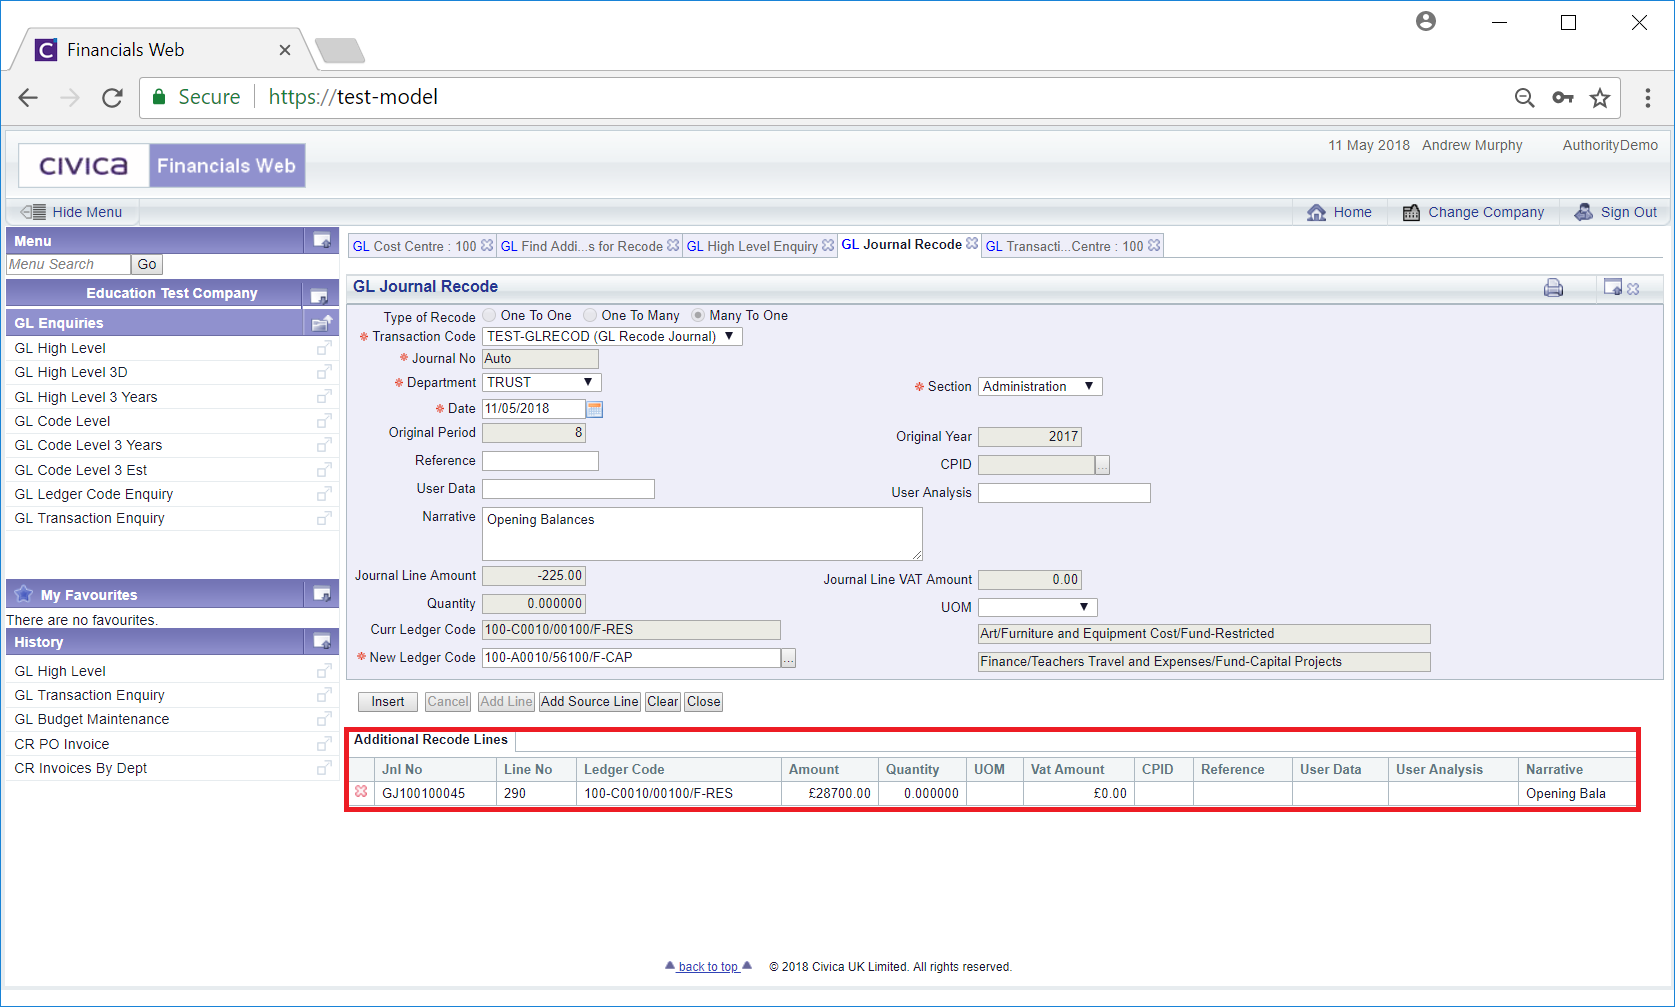
Task: Click the User Data input field
Action: click(568, 489)
